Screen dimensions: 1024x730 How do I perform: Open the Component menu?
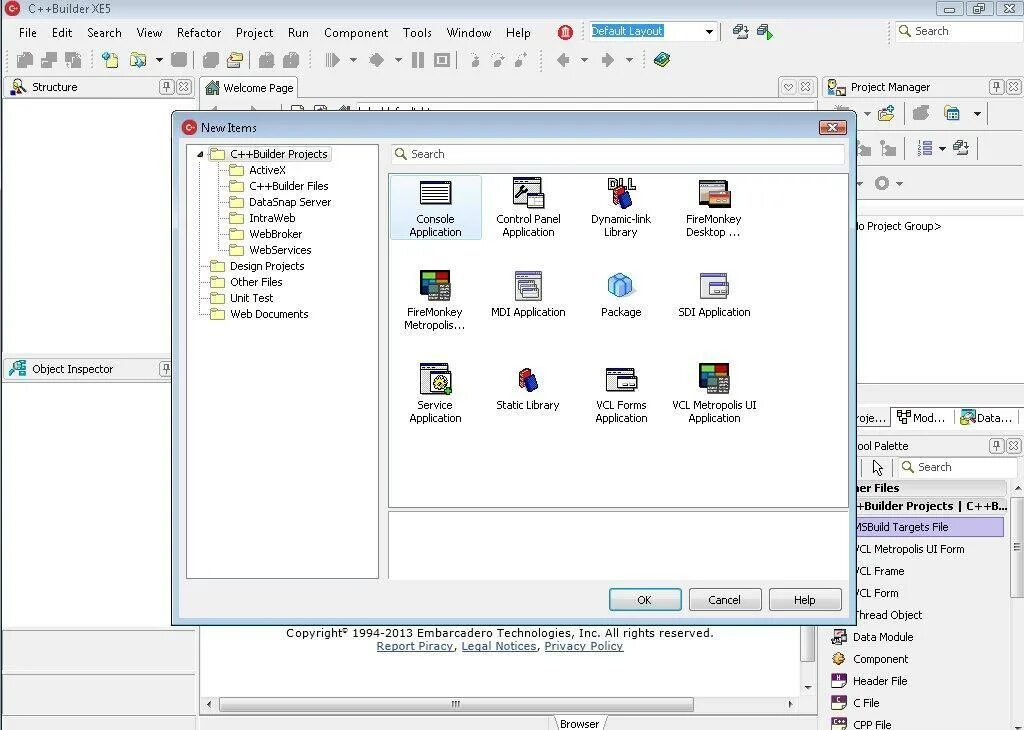coord(356,33)
